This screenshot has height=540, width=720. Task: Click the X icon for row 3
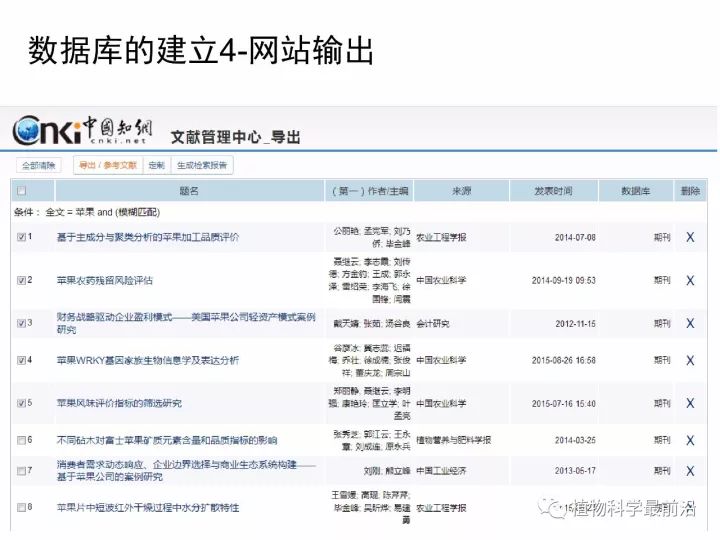coord(690,323)
